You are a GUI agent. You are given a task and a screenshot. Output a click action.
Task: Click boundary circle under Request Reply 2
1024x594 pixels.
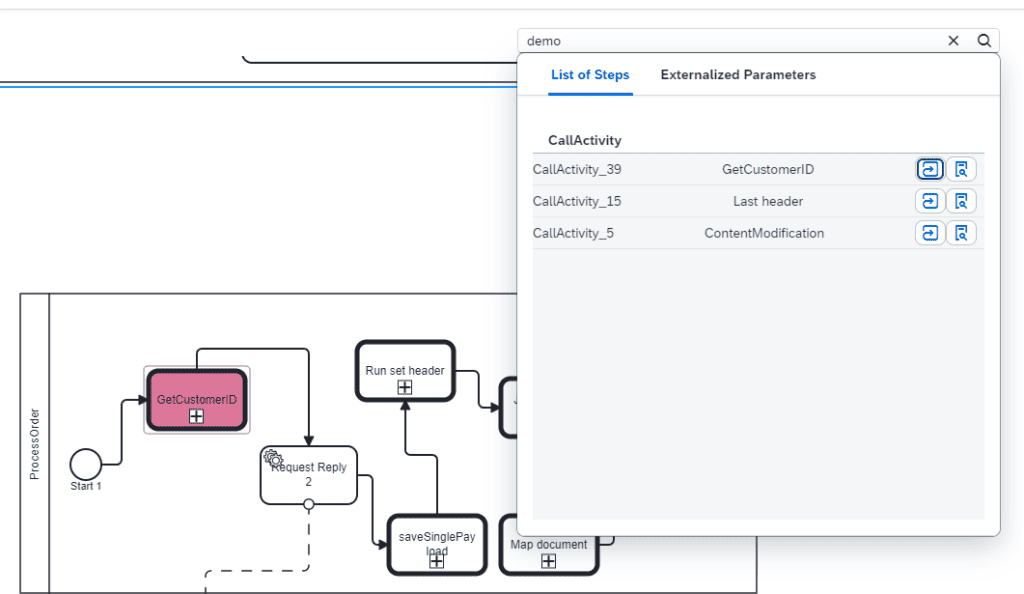pyautogui.click(x=308, y=504)
